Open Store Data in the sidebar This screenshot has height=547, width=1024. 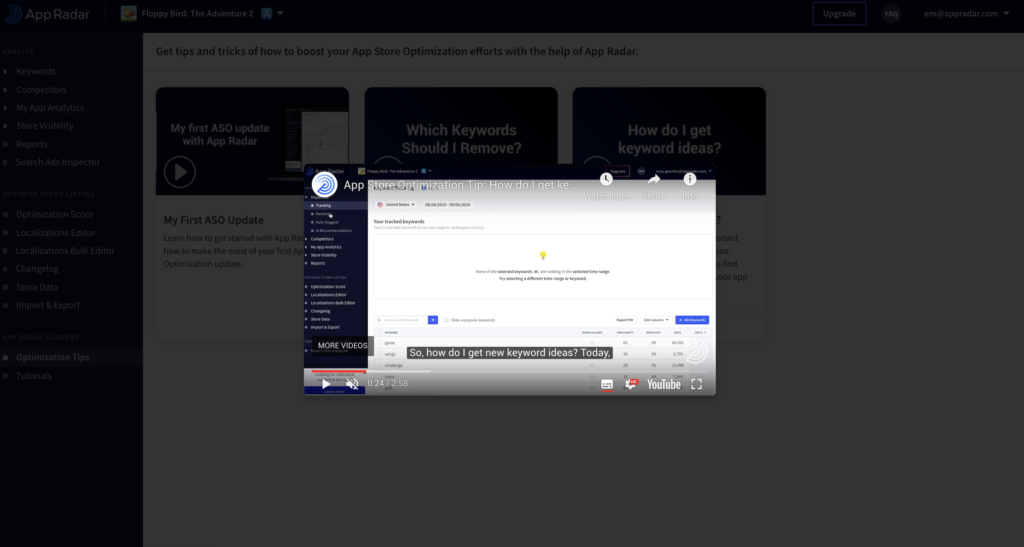[37, 287]
